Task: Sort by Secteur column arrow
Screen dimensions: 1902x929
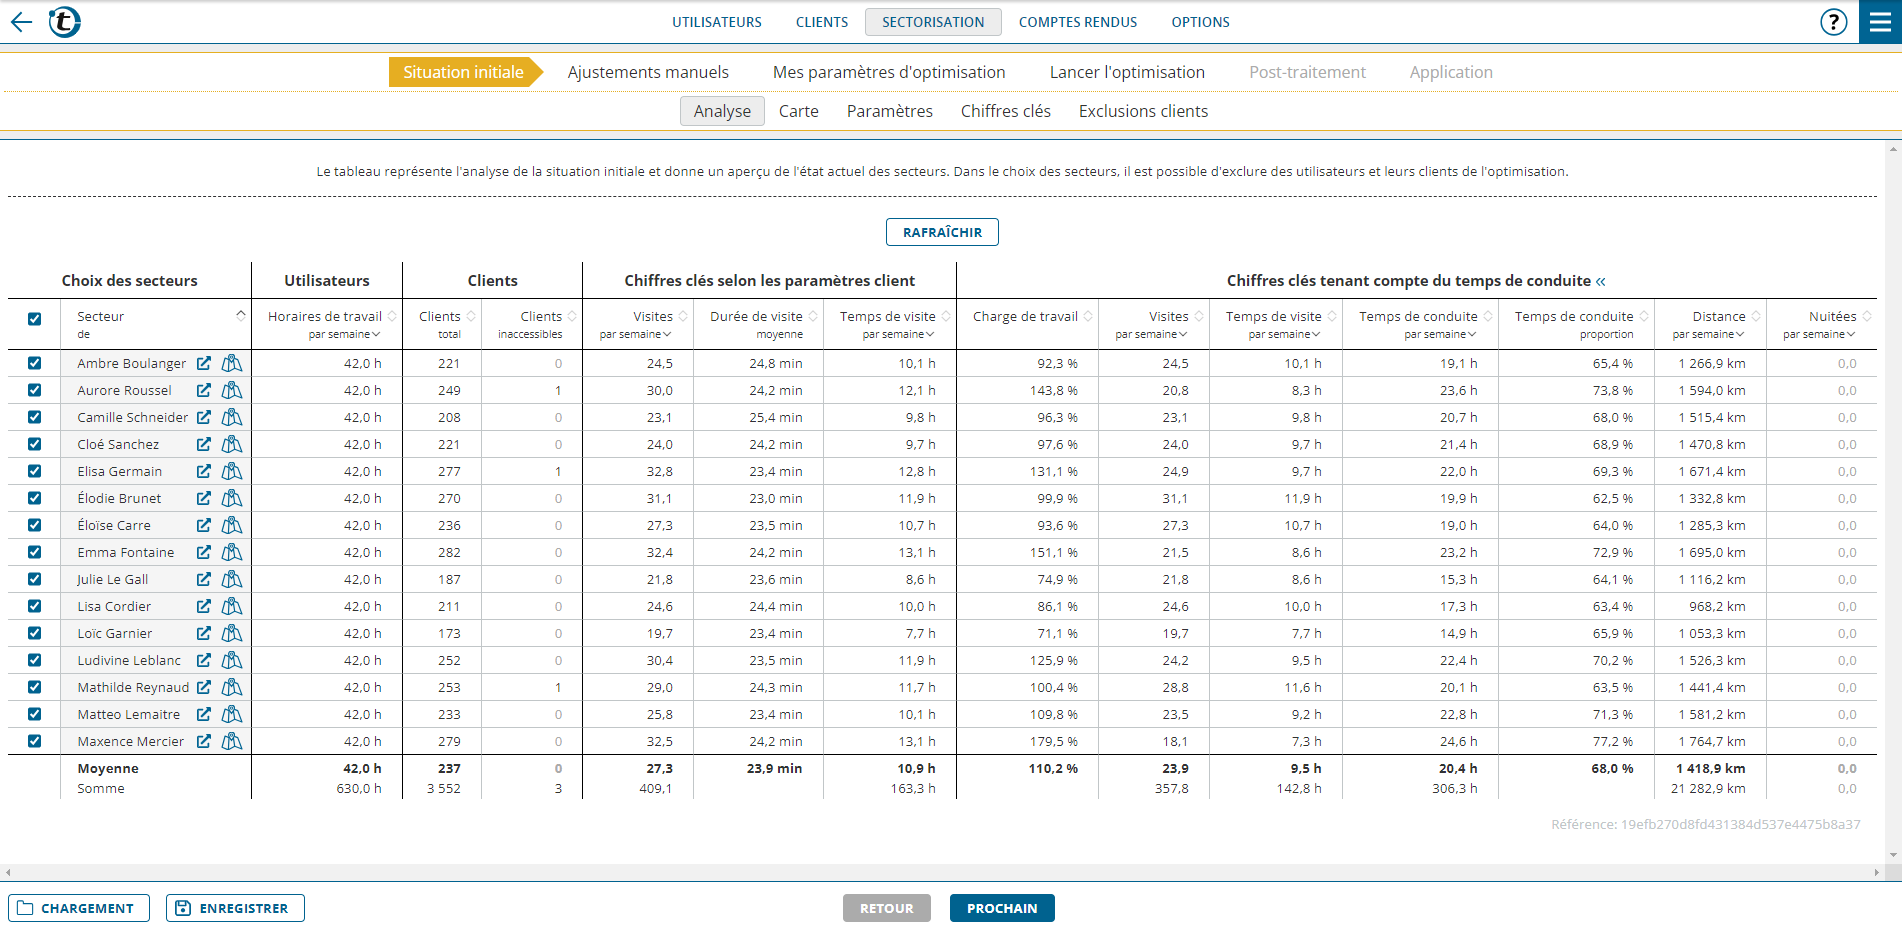Action: click(241, 315)
